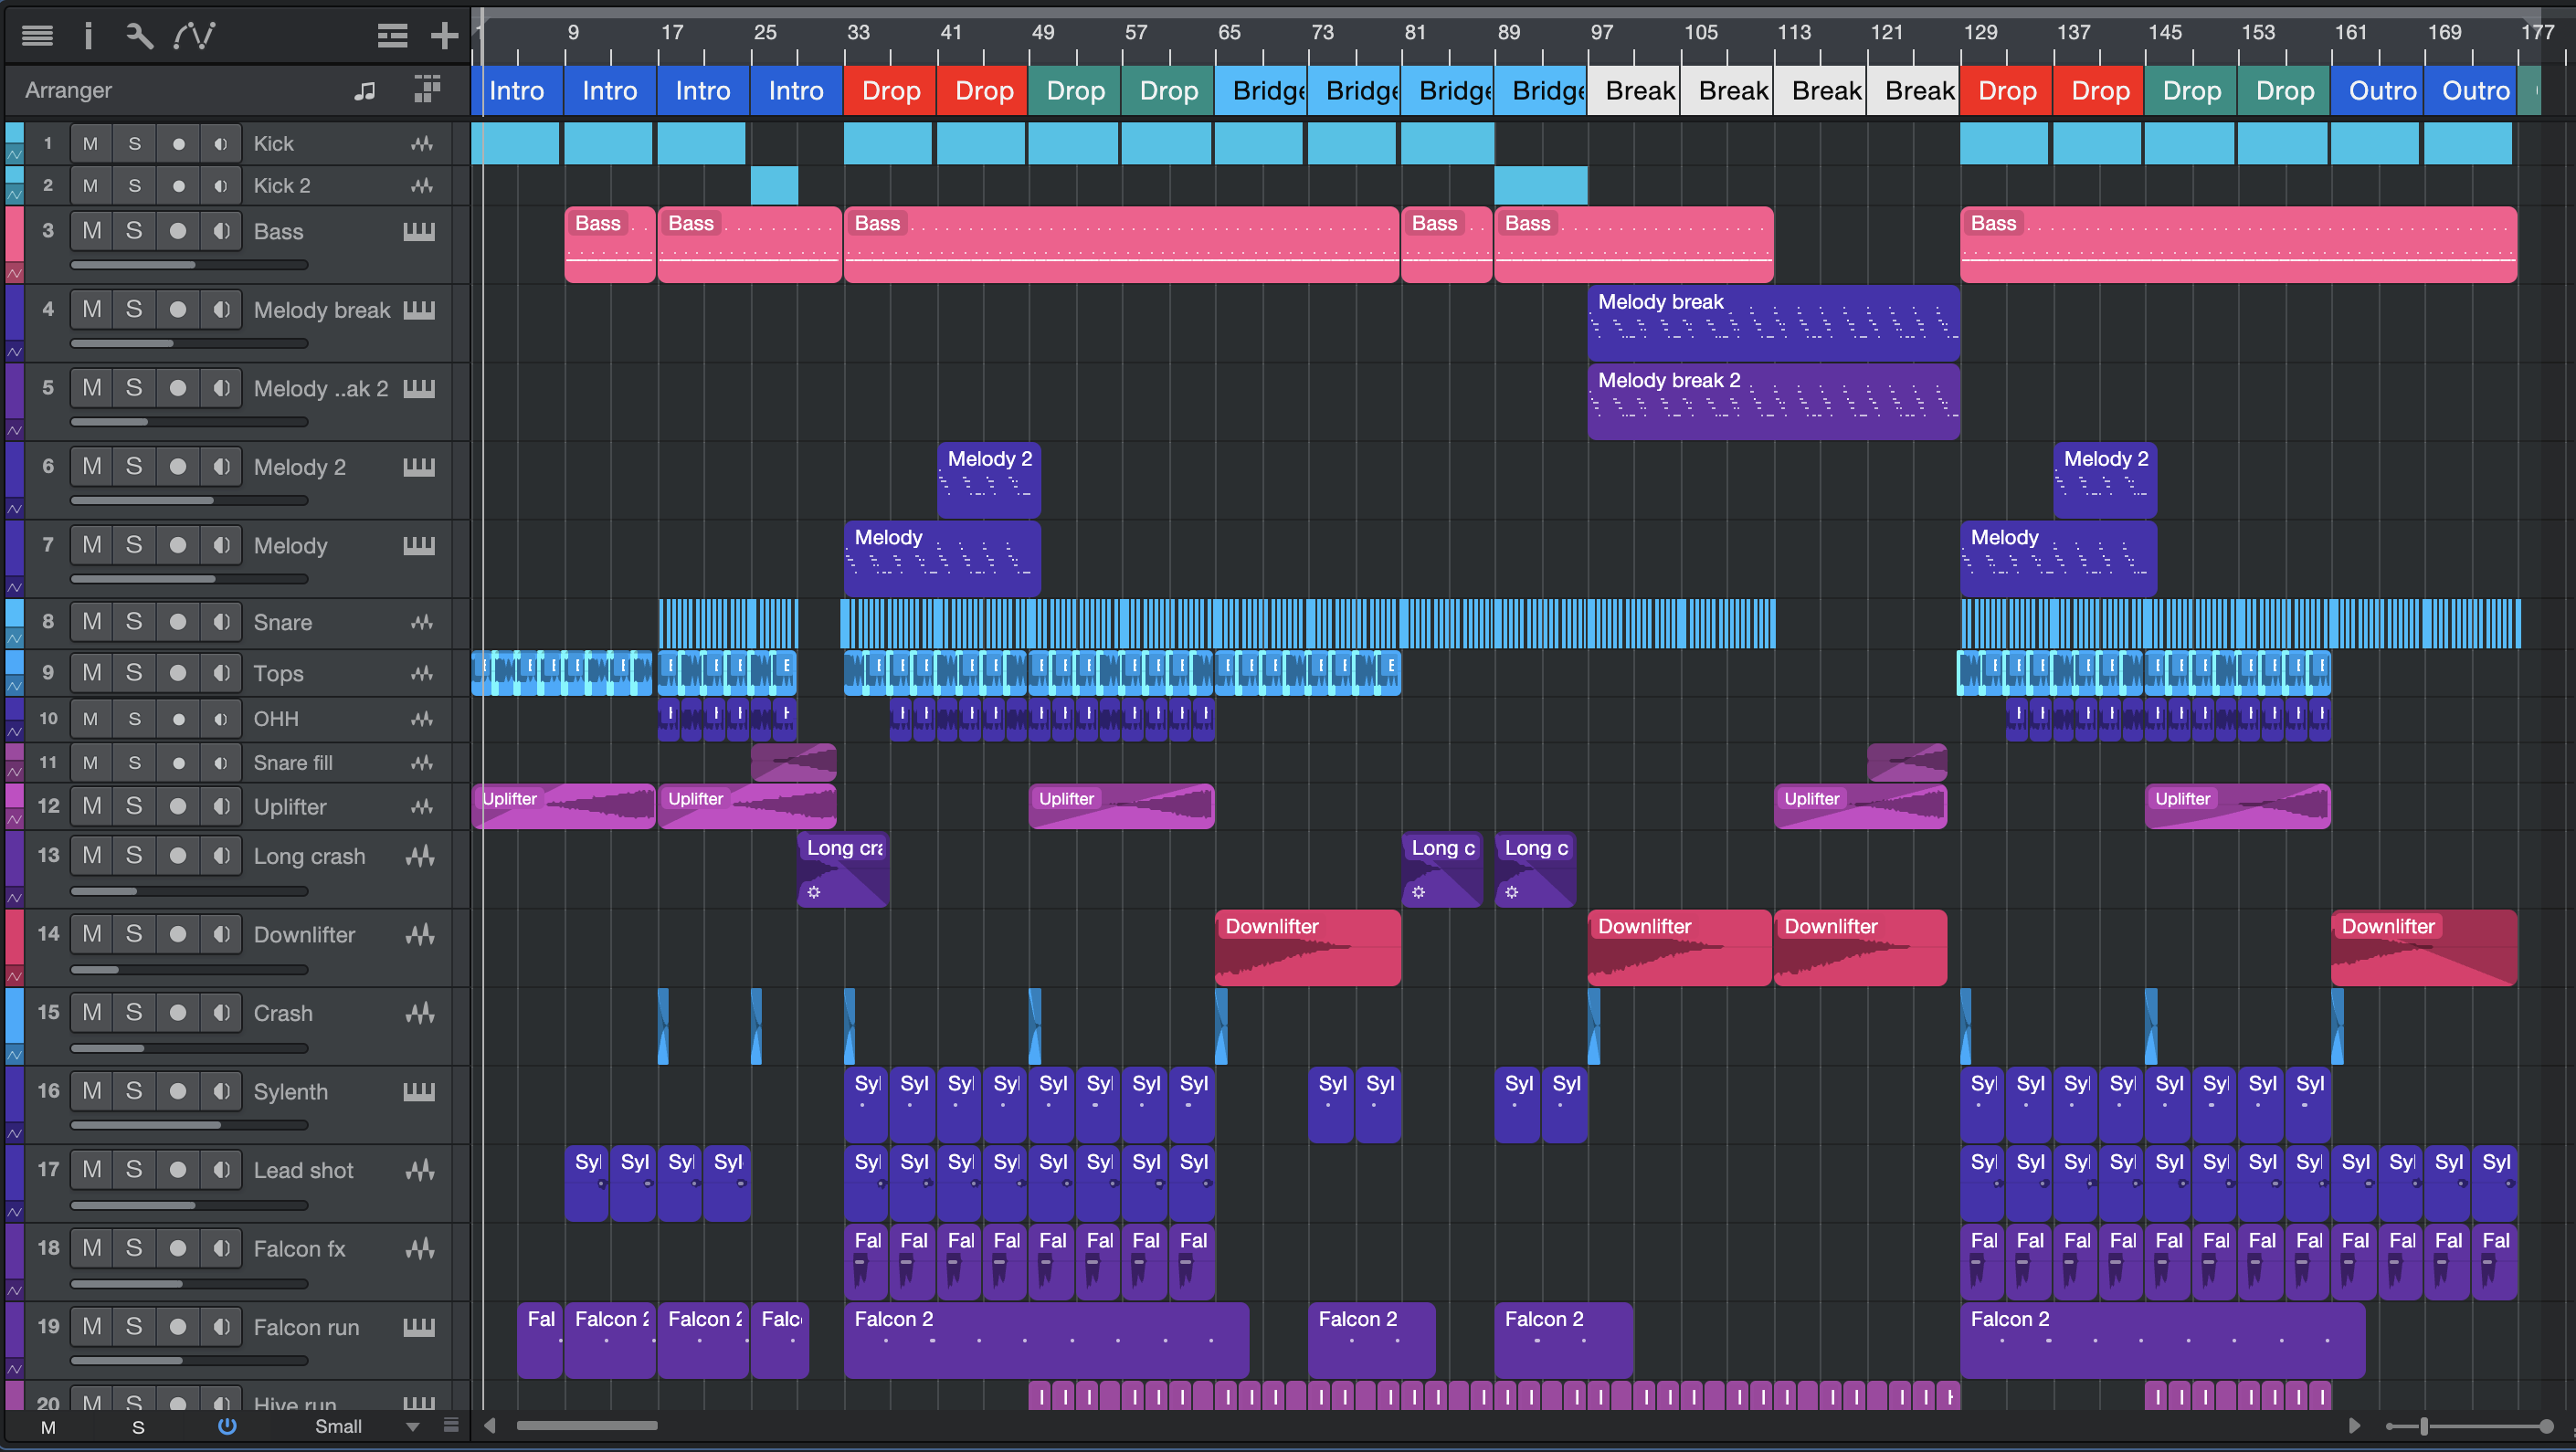This screenshot has width=2576, height=1452.
Task: Click the keyboard instrument icon on Bass track
Action: (419, 231)
